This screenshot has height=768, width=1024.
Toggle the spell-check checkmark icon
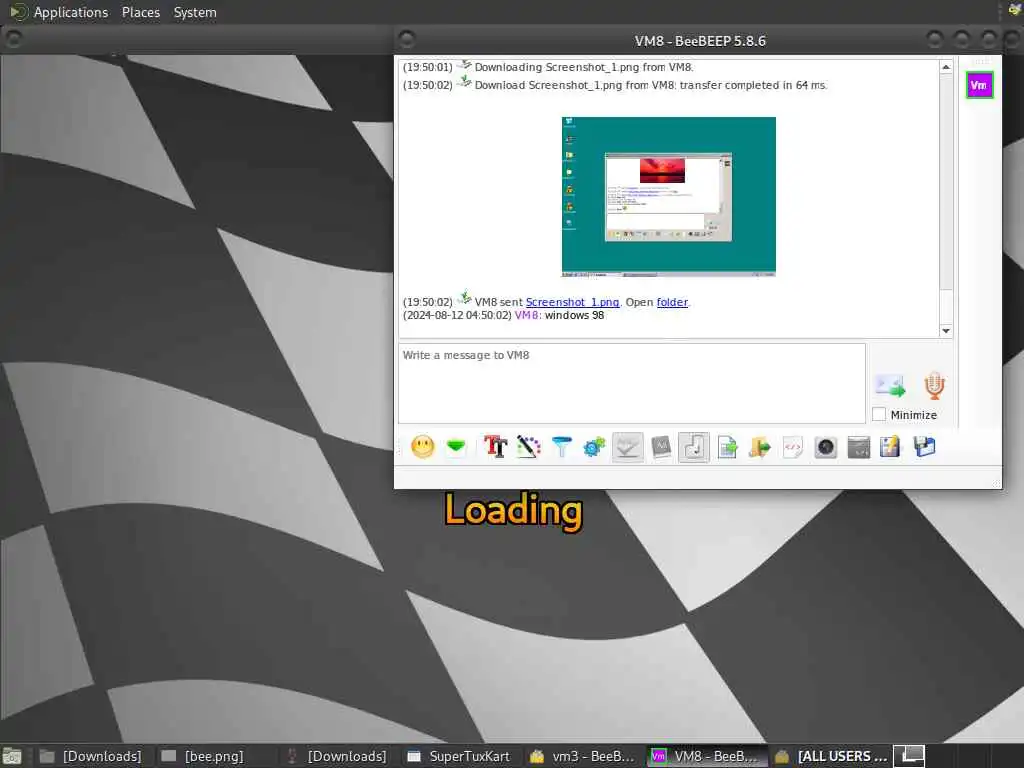point(628,447)
